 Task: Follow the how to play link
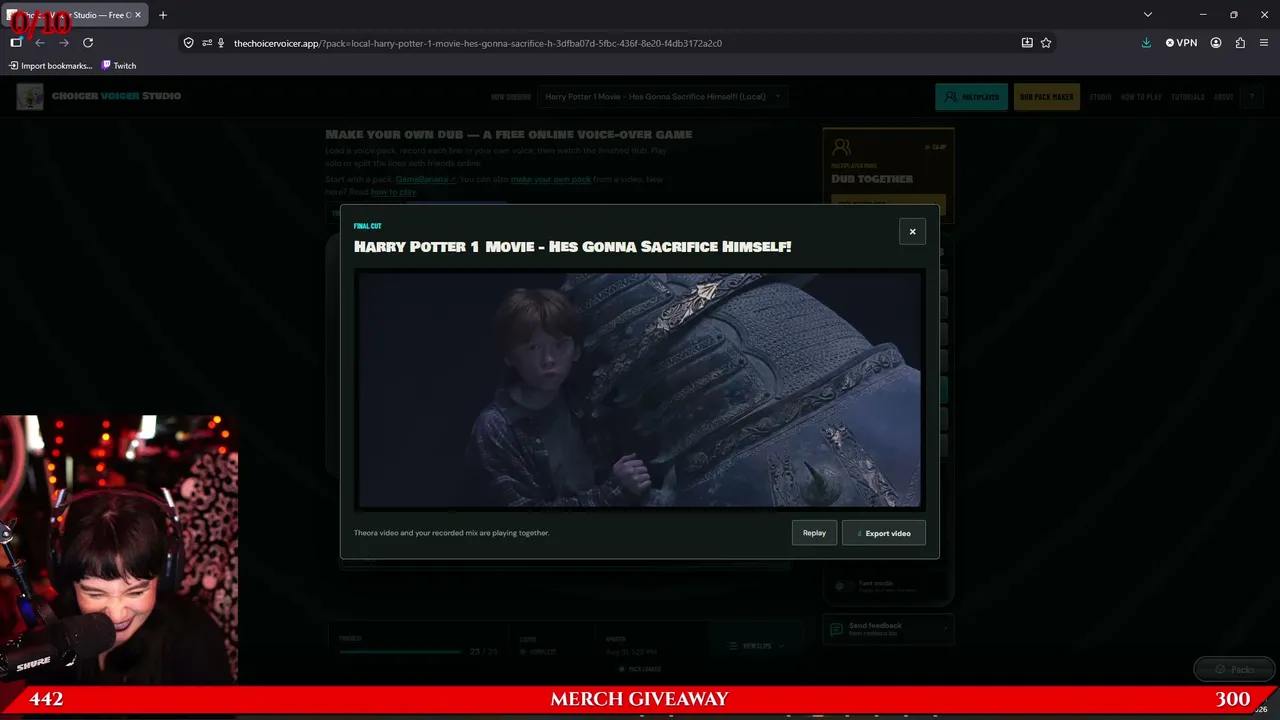tap(393, 192)
